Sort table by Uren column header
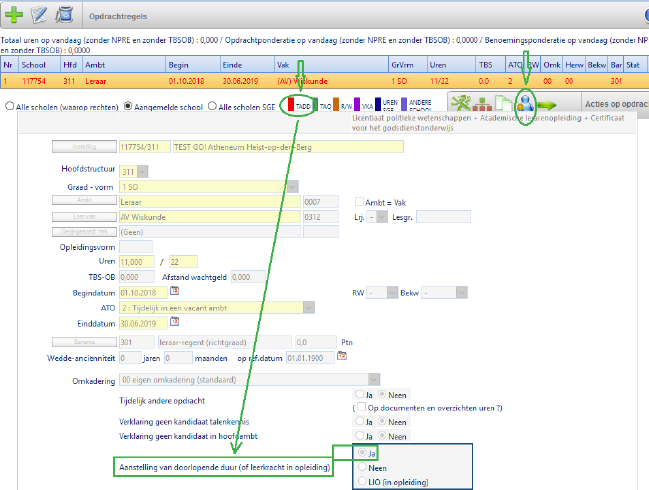This screenshot has width=649, height=490. (x=451, y=65)
